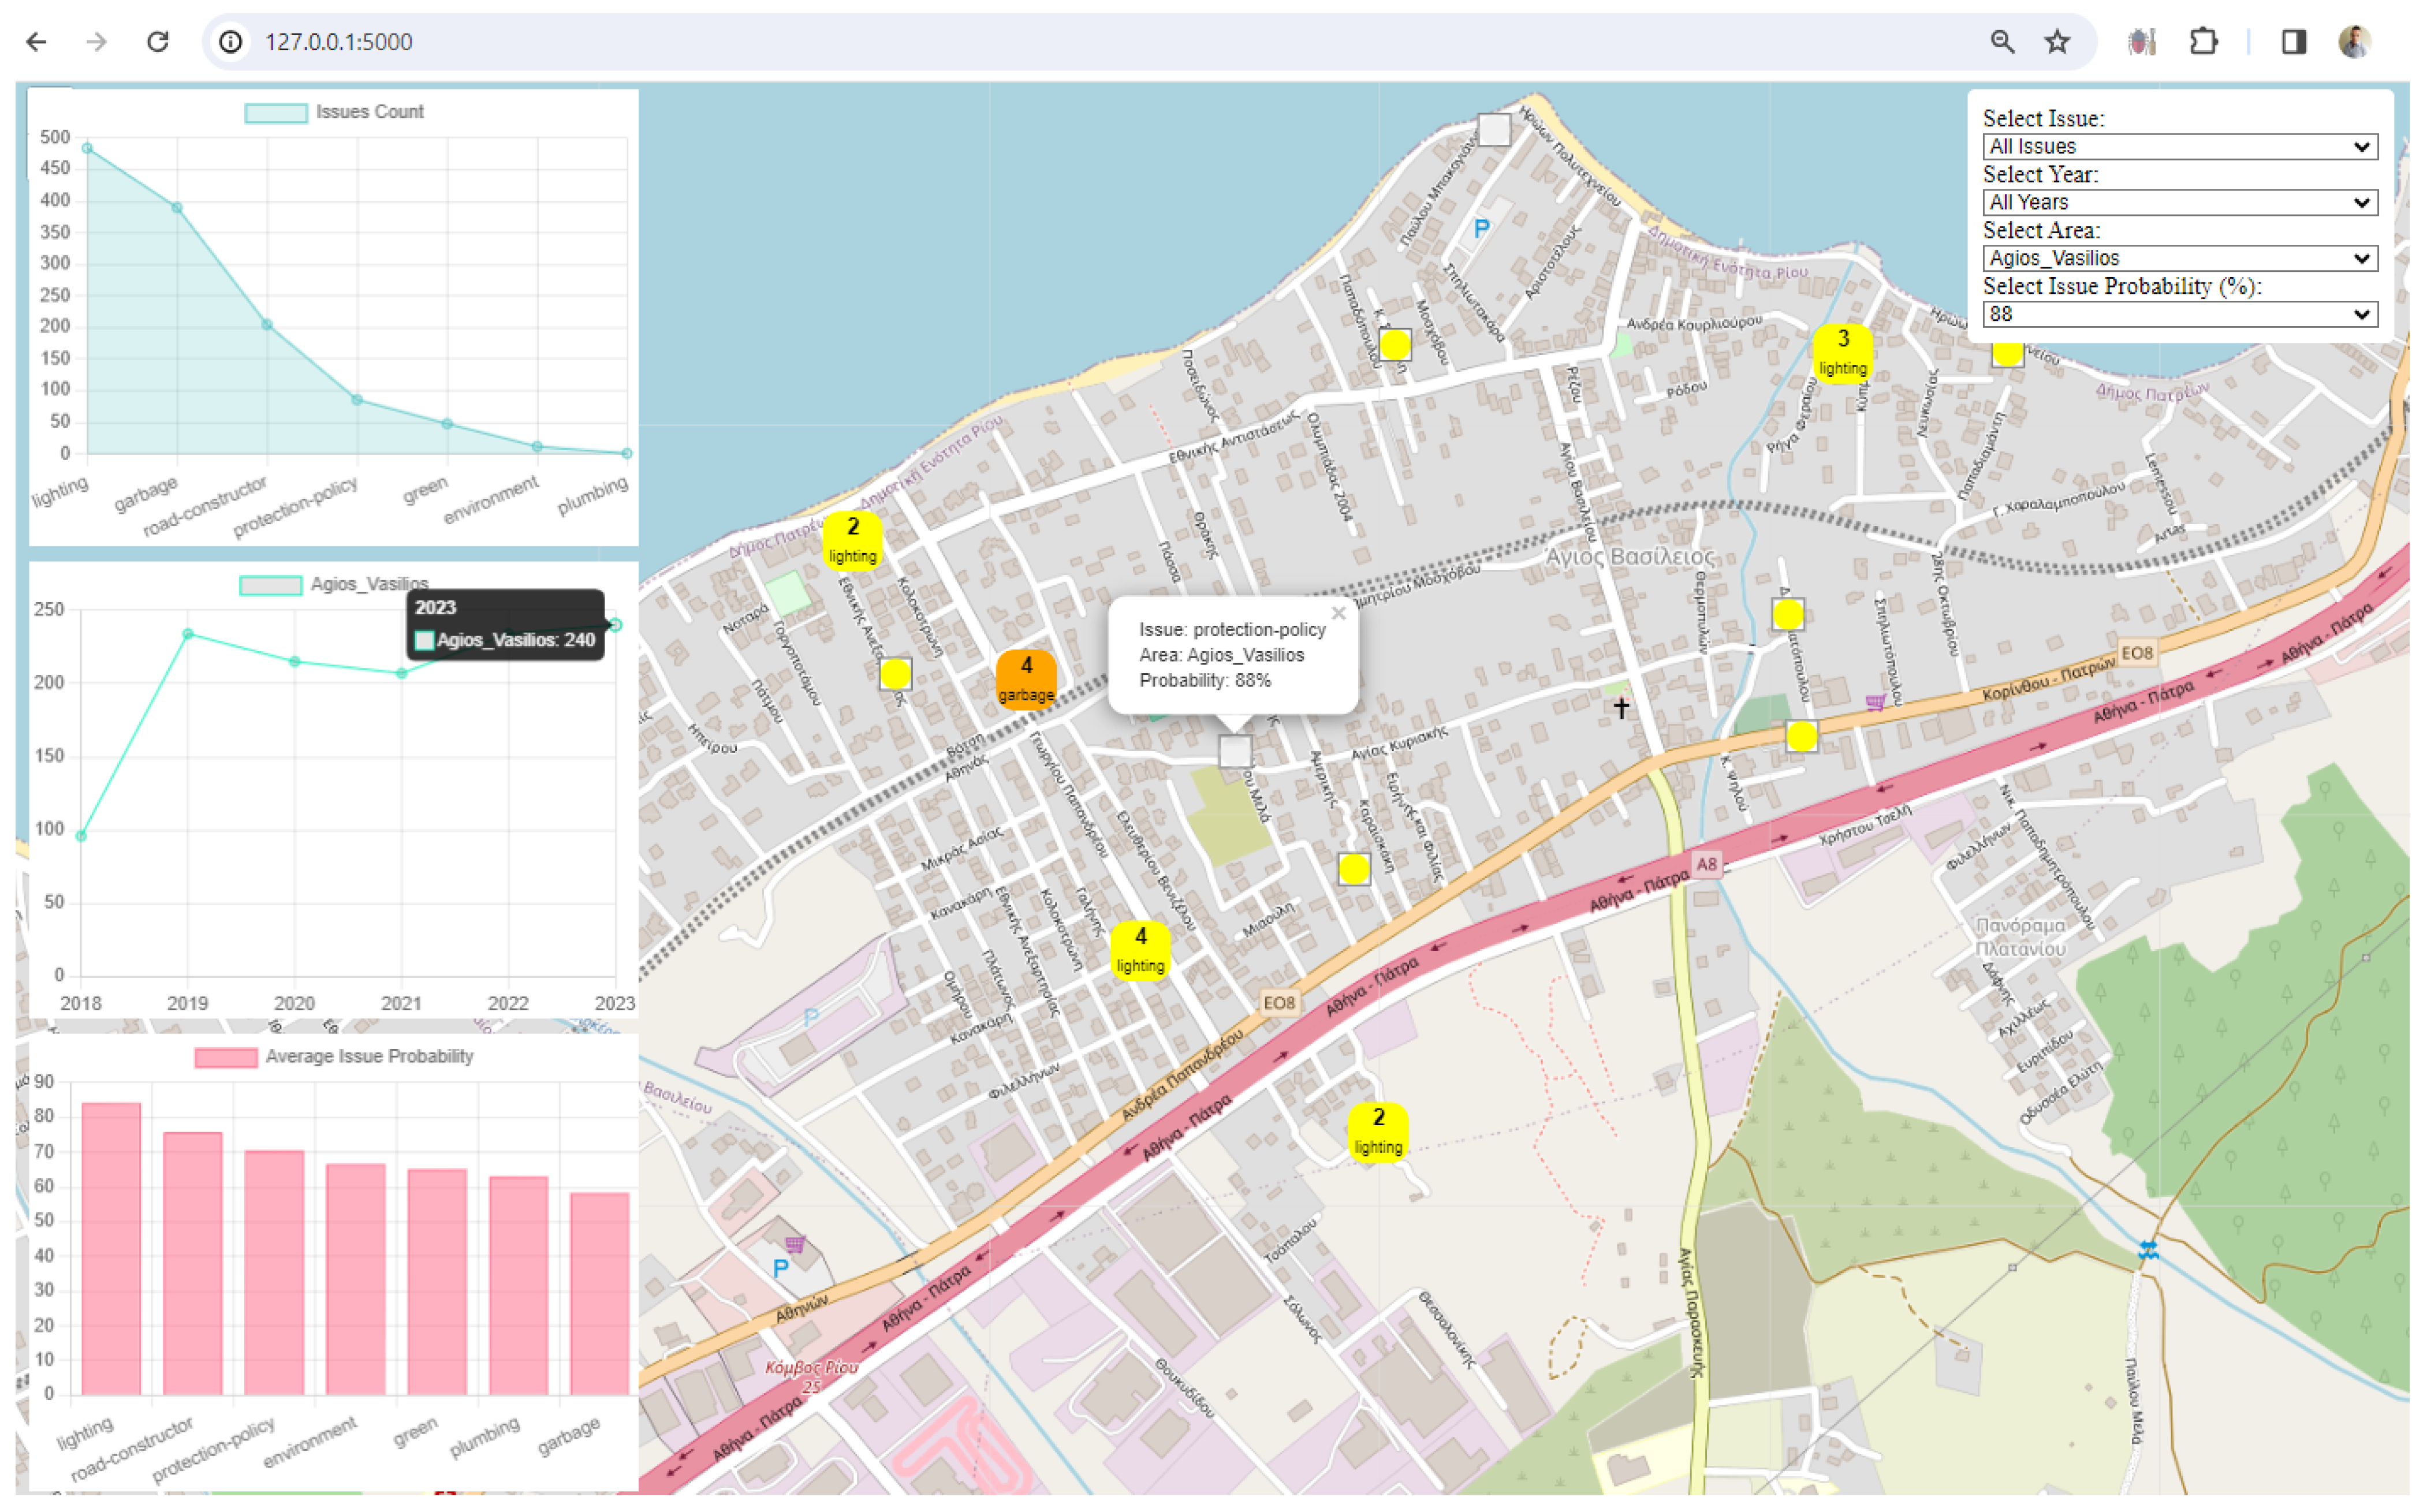Toggle the Average Issue Probability legend

point(334,1057)
